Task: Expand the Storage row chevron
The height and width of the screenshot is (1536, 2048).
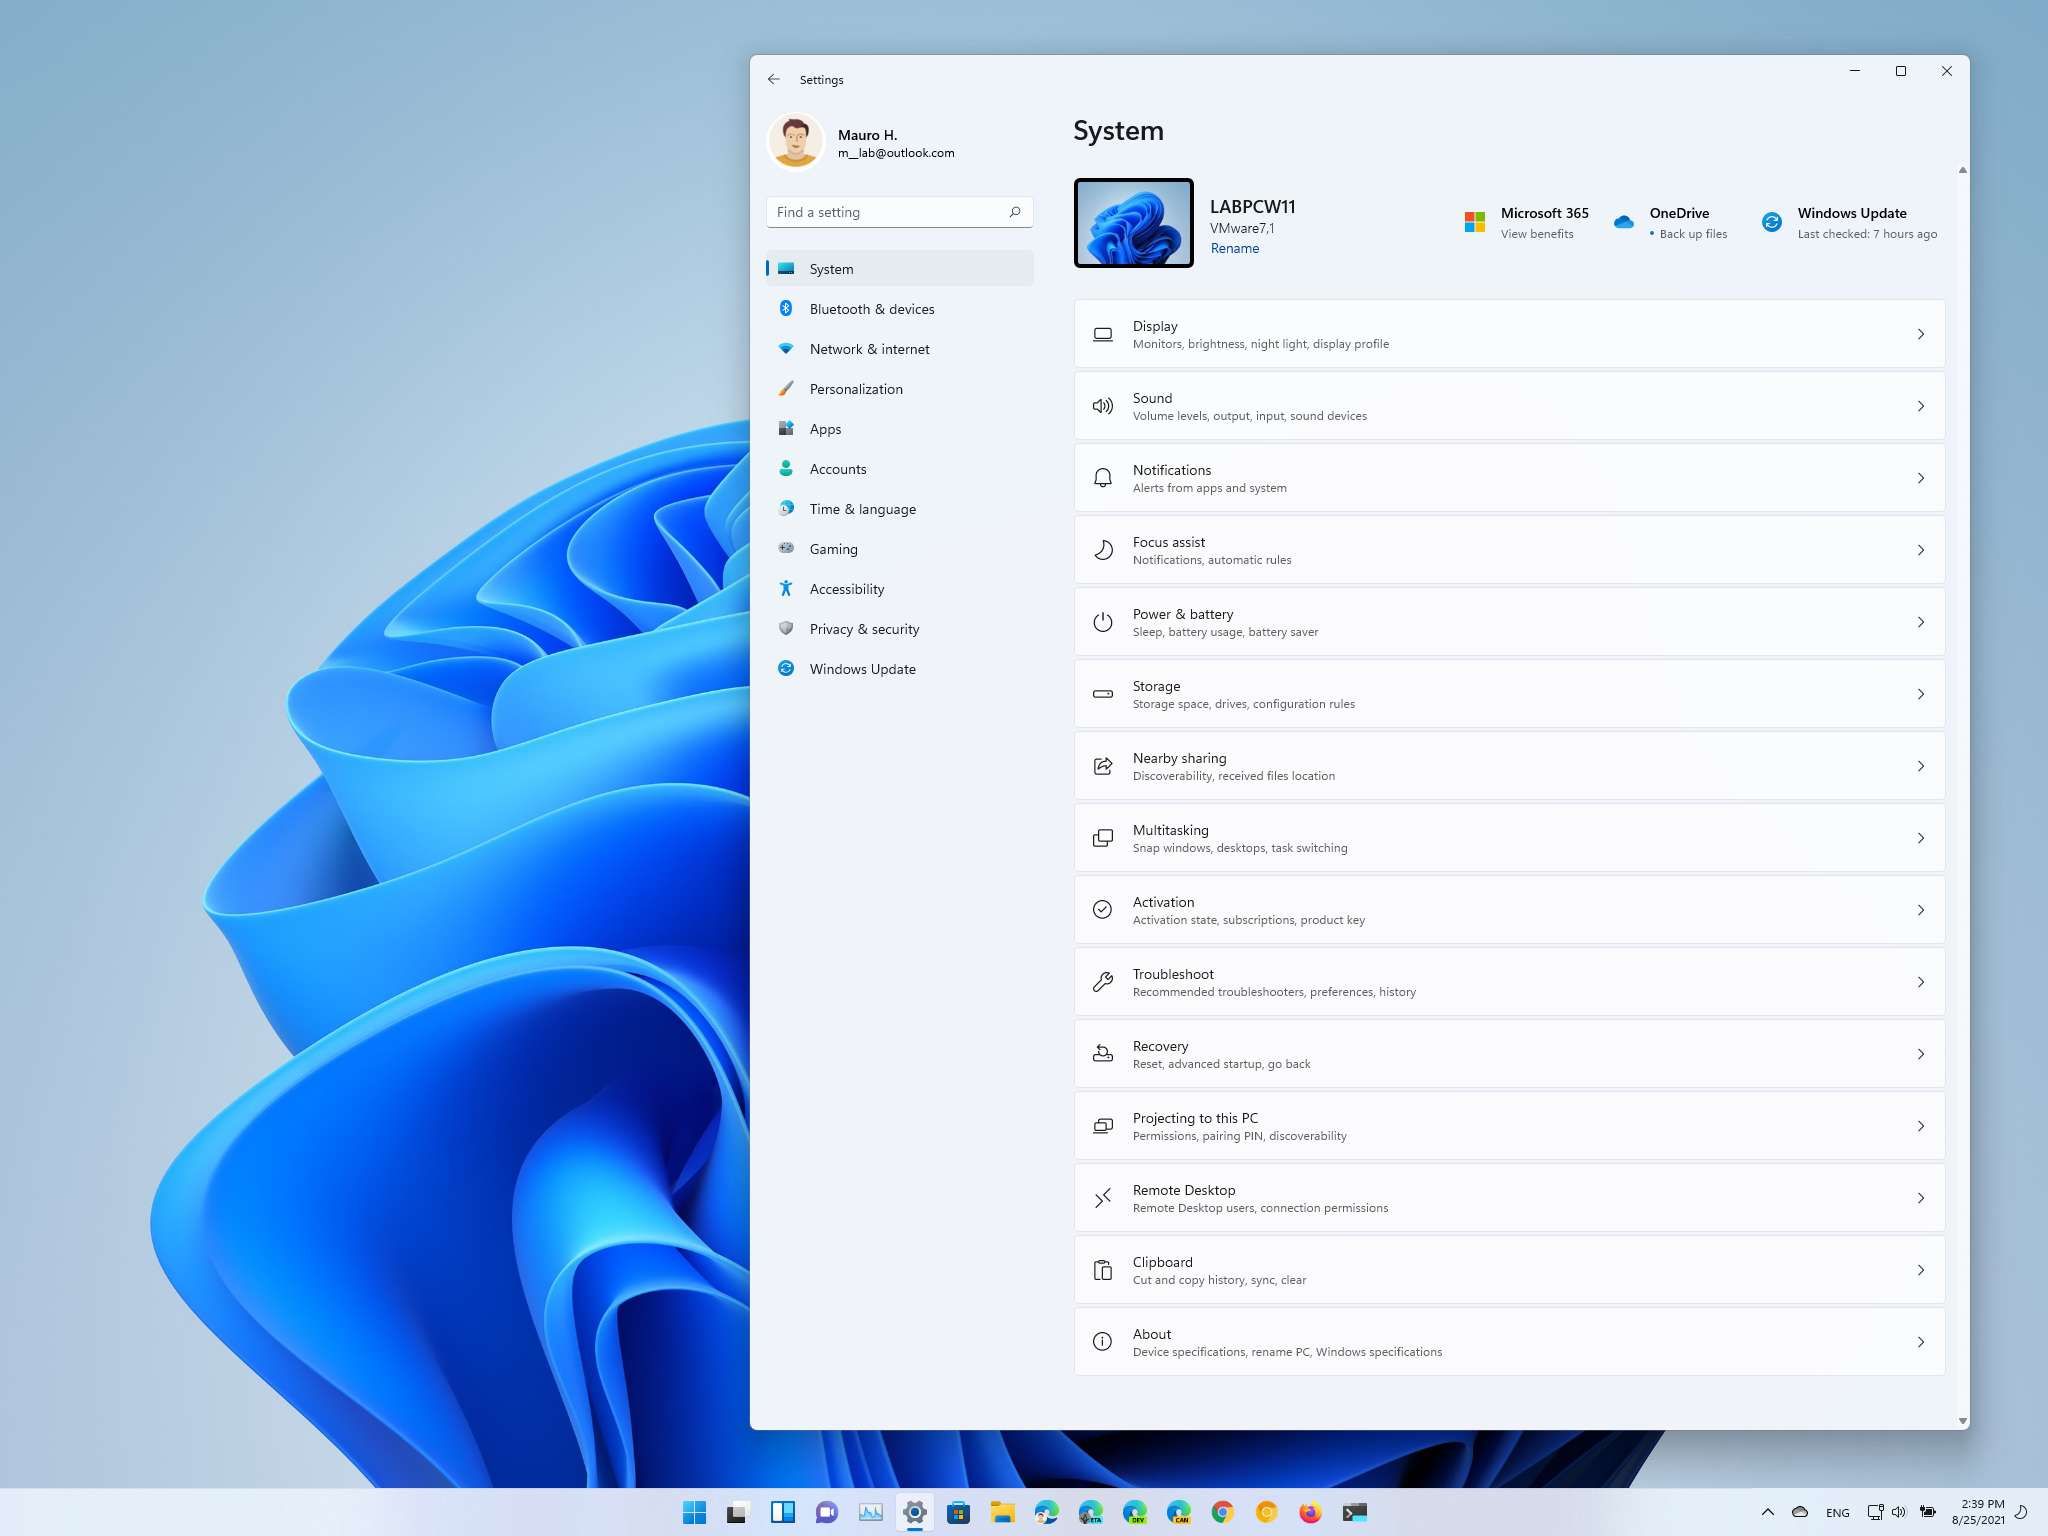Action: pyautogui.click(x=1920, y=694)
